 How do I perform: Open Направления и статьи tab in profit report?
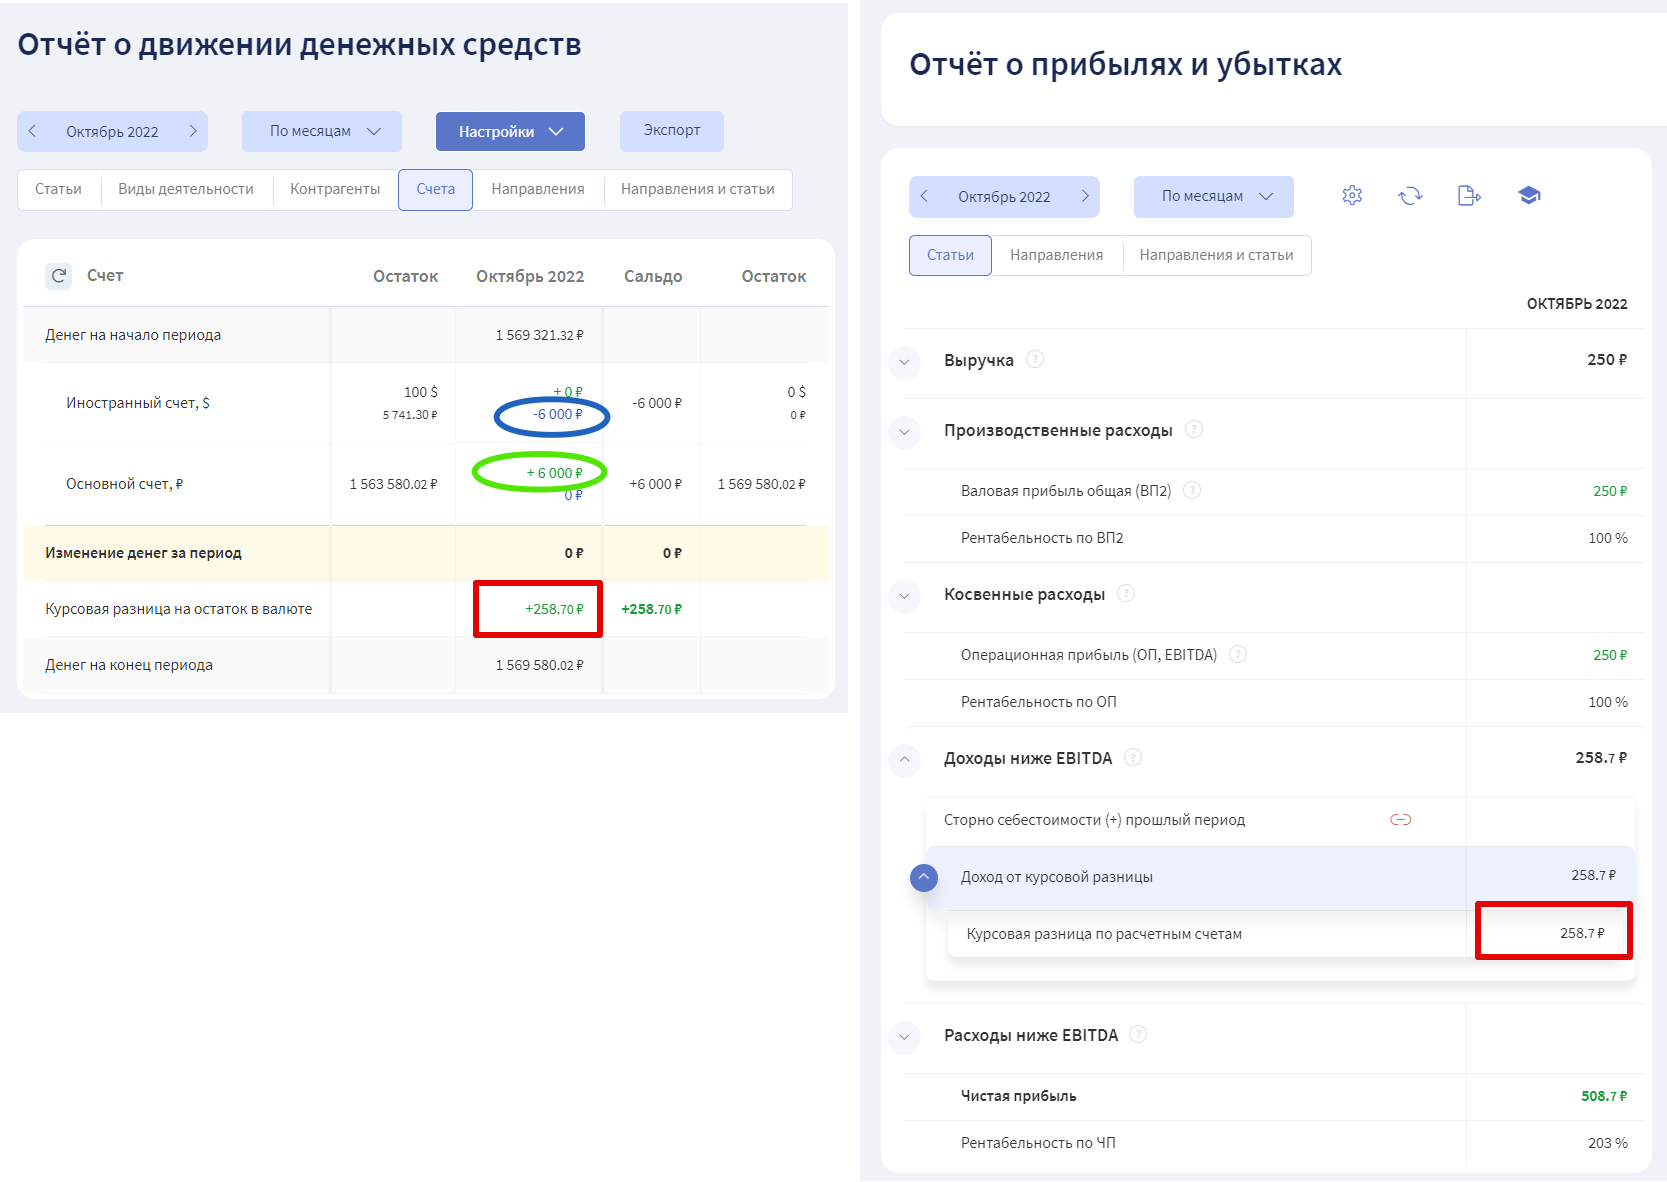[1217, 255]
